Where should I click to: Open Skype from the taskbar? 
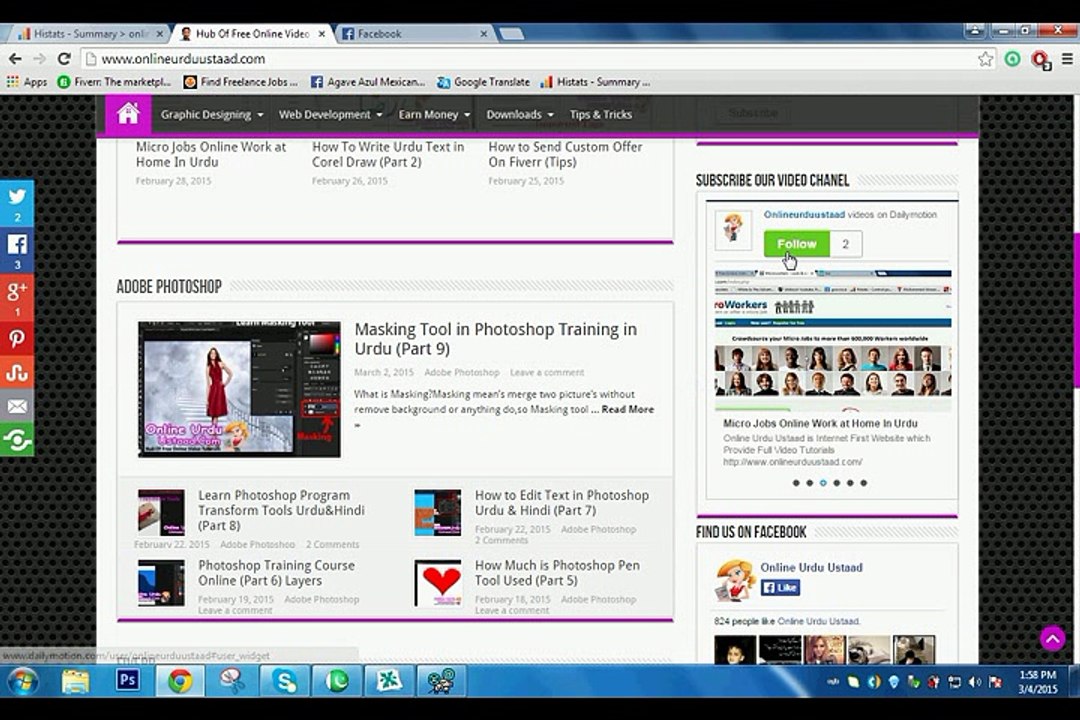click(x=284, y=681)
